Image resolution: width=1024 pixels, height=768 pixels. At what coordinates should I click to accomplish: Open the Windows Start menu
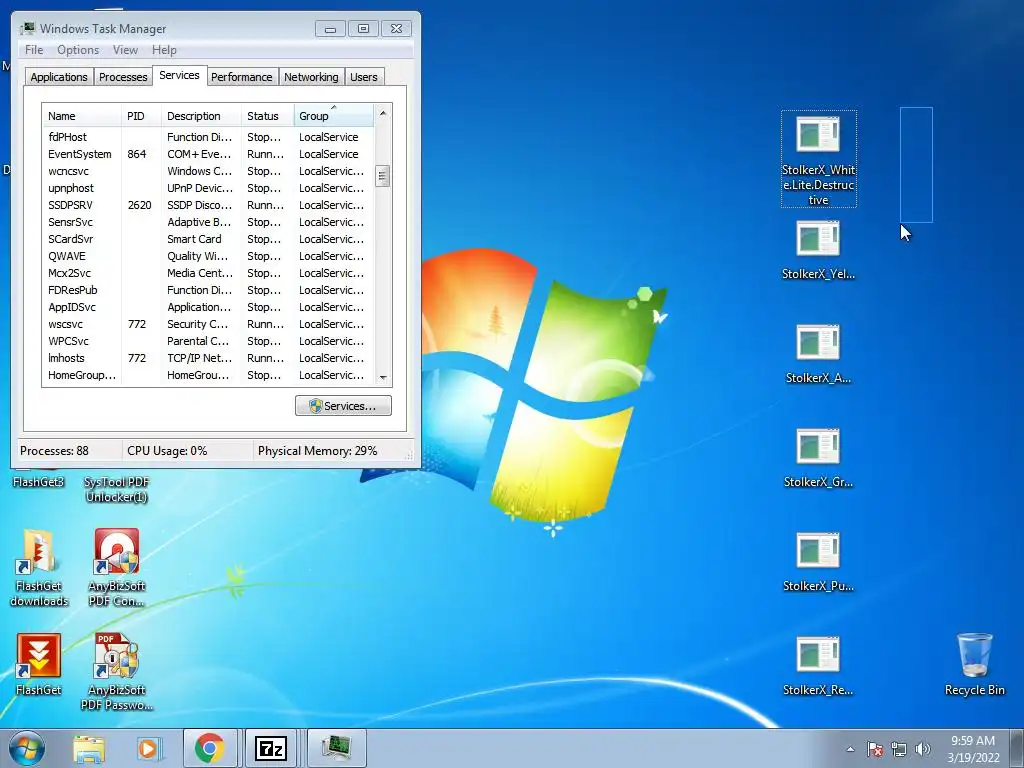point(27,748)
